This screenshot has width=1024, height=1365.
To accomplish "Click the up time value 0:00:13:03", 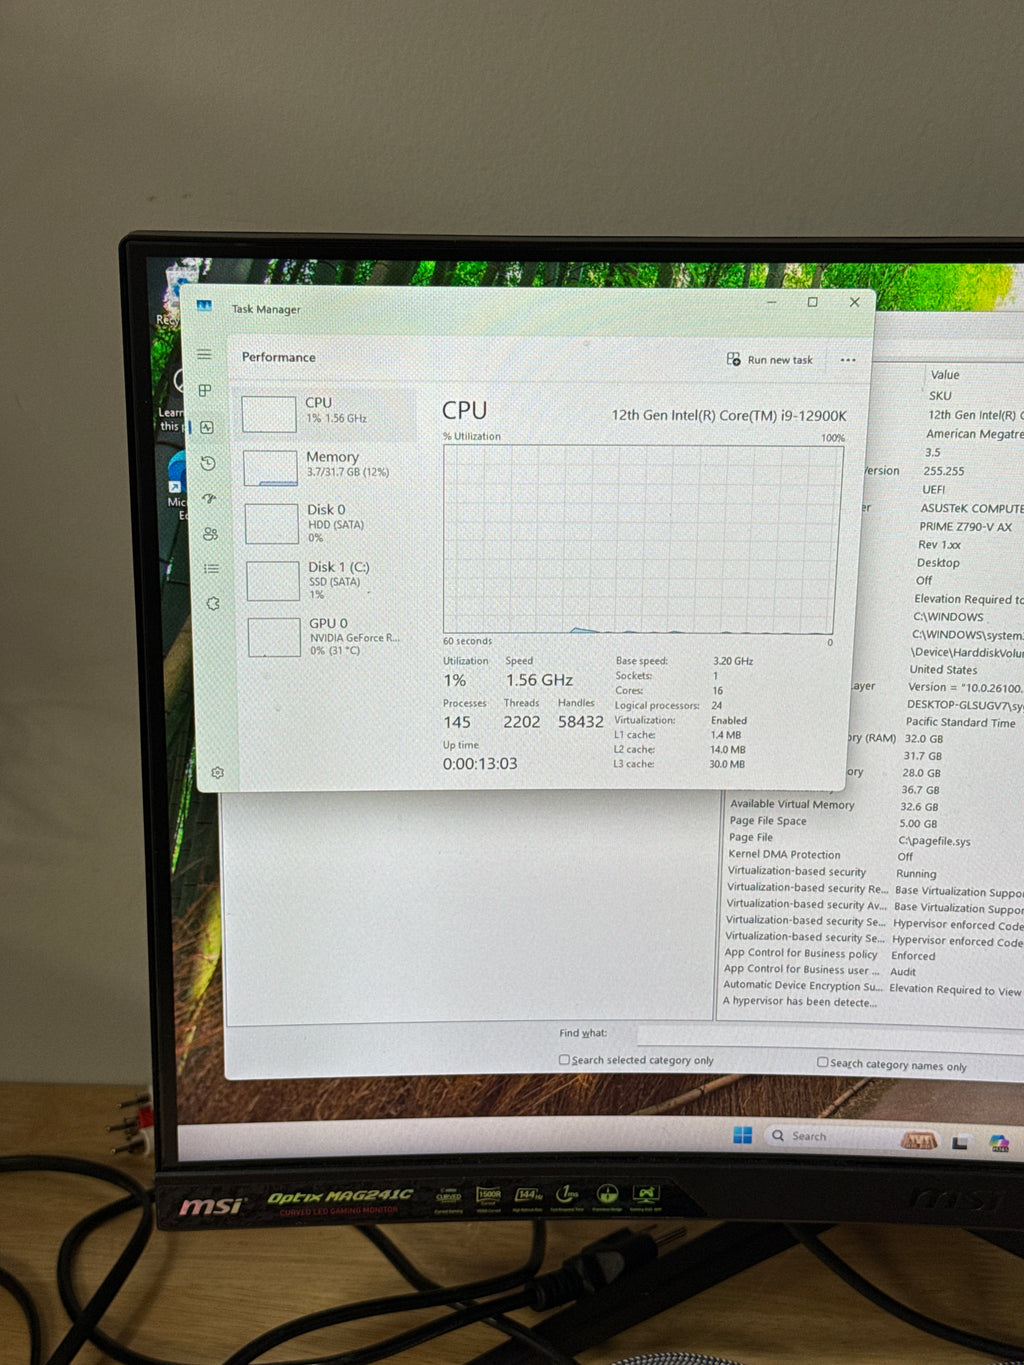I will tap(480, 764).
